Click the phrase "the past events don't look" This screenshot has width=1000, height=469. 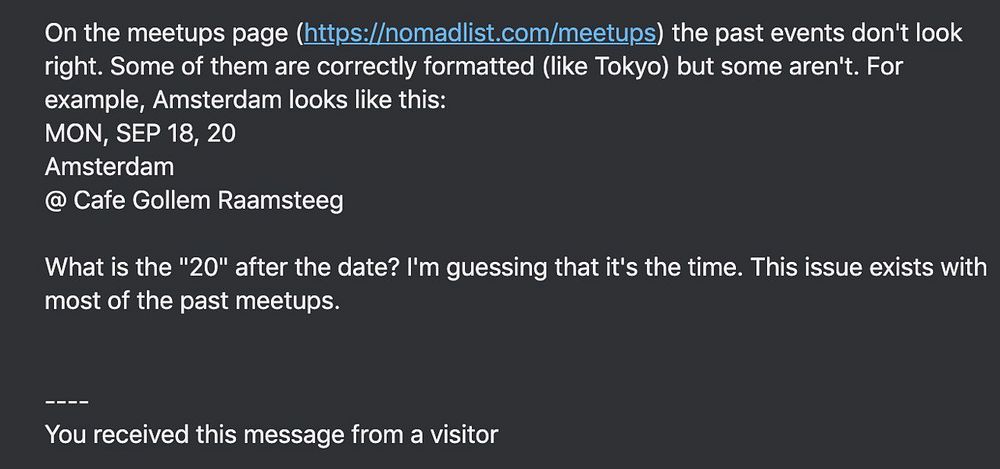817,33
